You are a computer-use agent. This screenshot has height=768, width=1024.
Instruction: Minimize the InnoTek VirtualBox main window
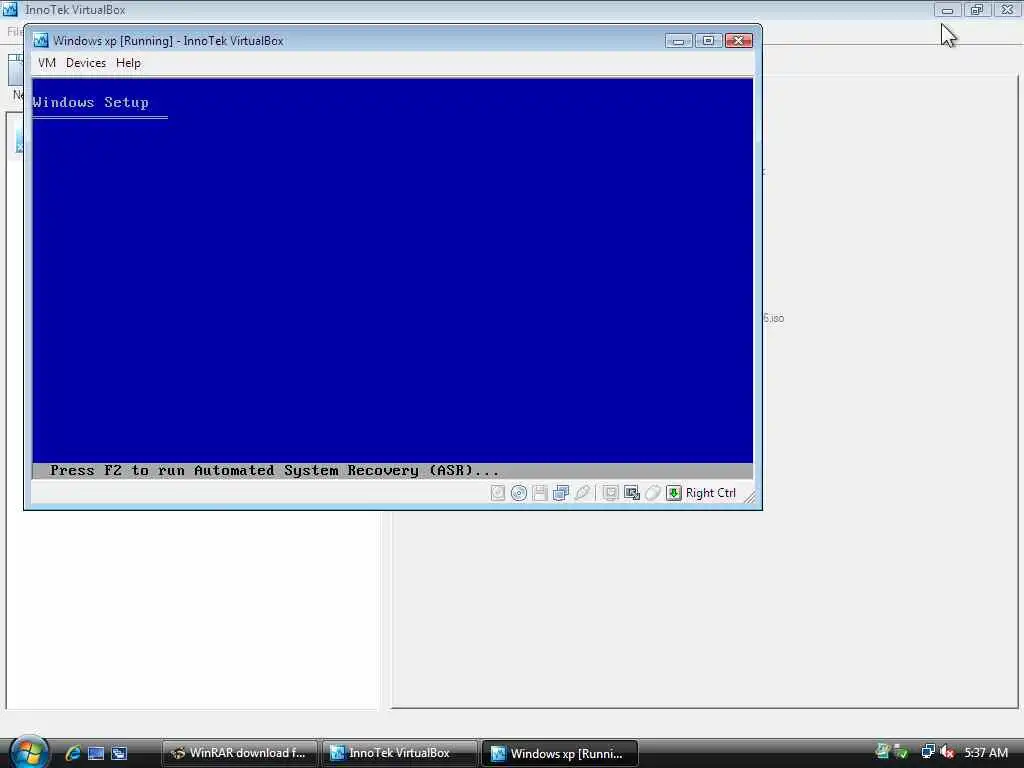pyautogui.click(x=947, y=10)
